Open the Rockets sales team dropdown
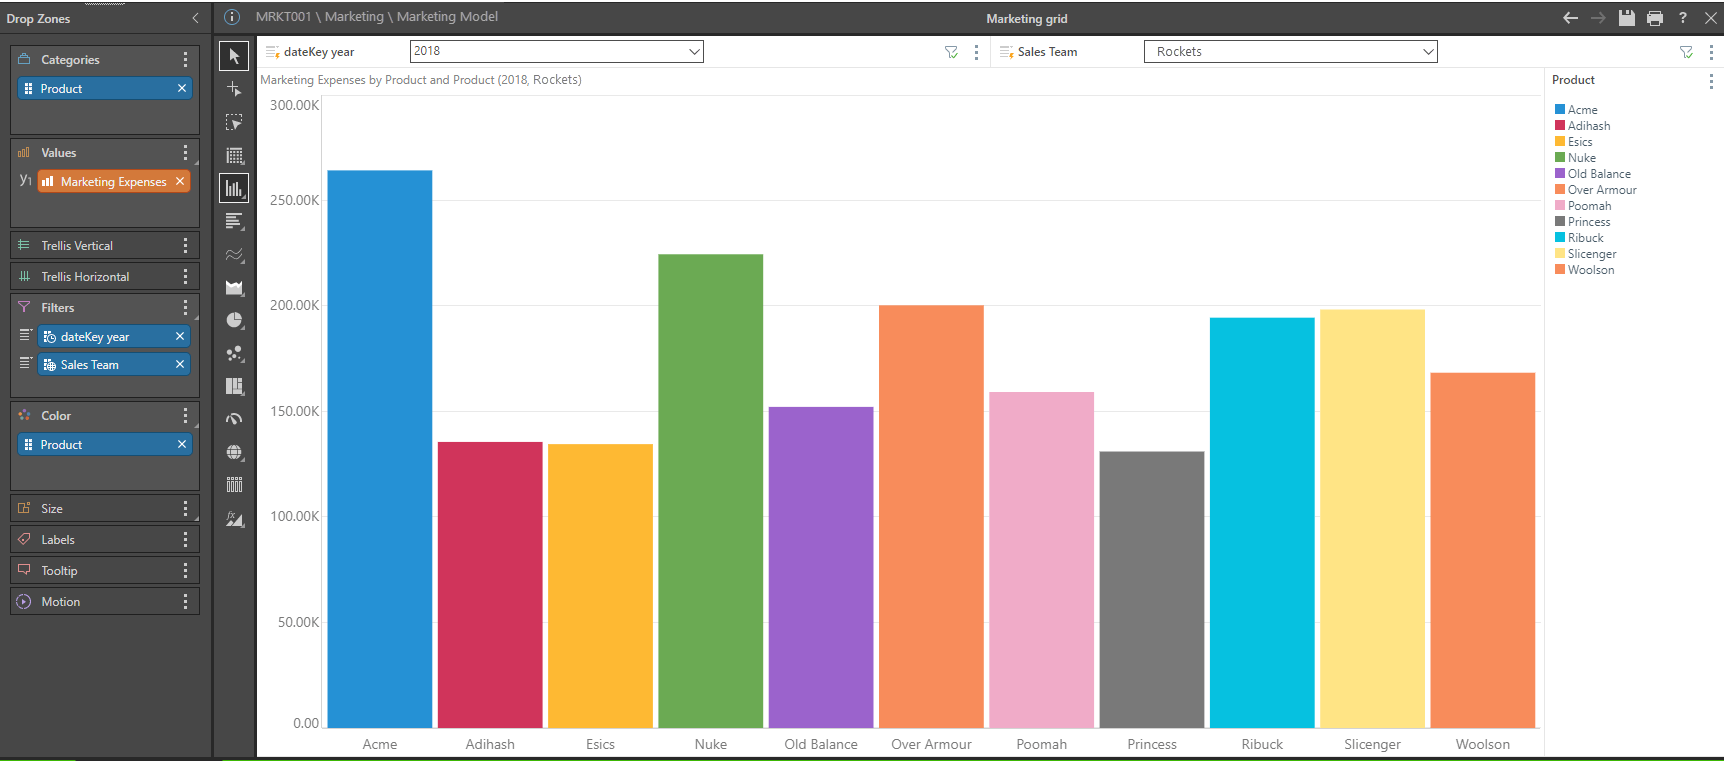Image resolution: width=1724 pixels, height=761 pixels. pyautogui.click(x=1291, y=51)
